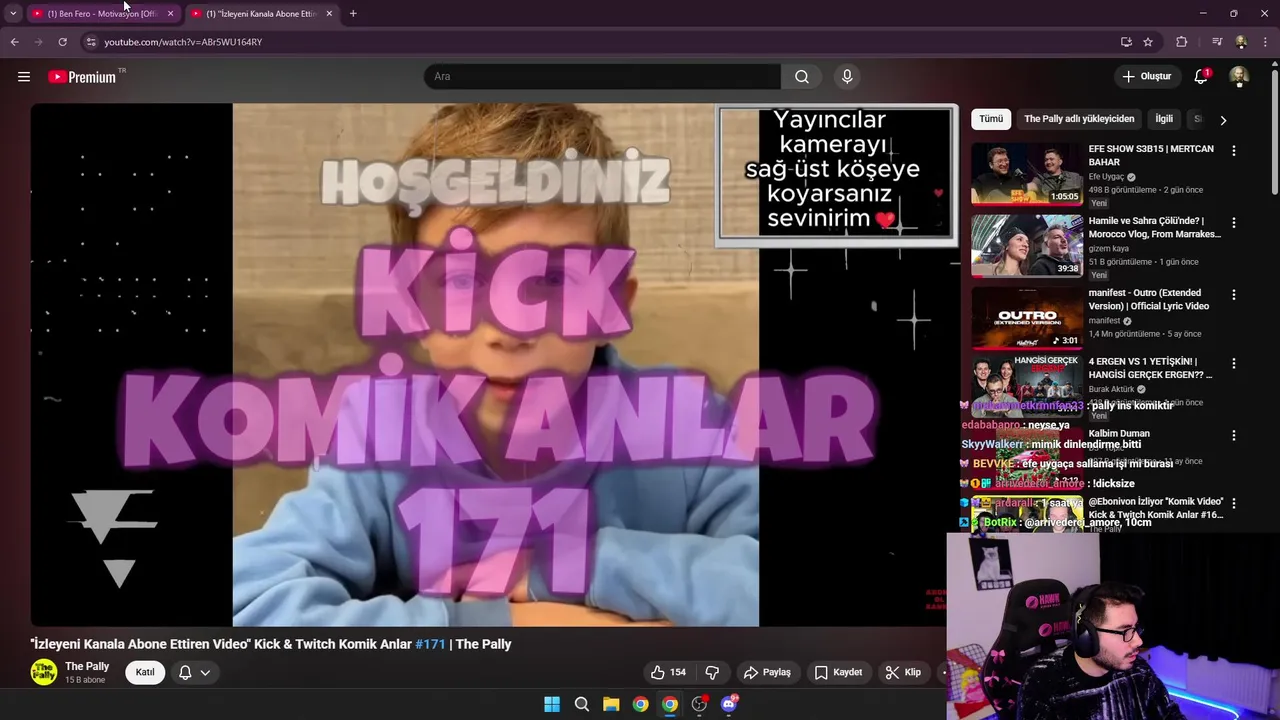Image resolution: width=1280 pixels, height=720 pixels.
Task: Open more options for manifest Outro video
Action: (1233, 294)
